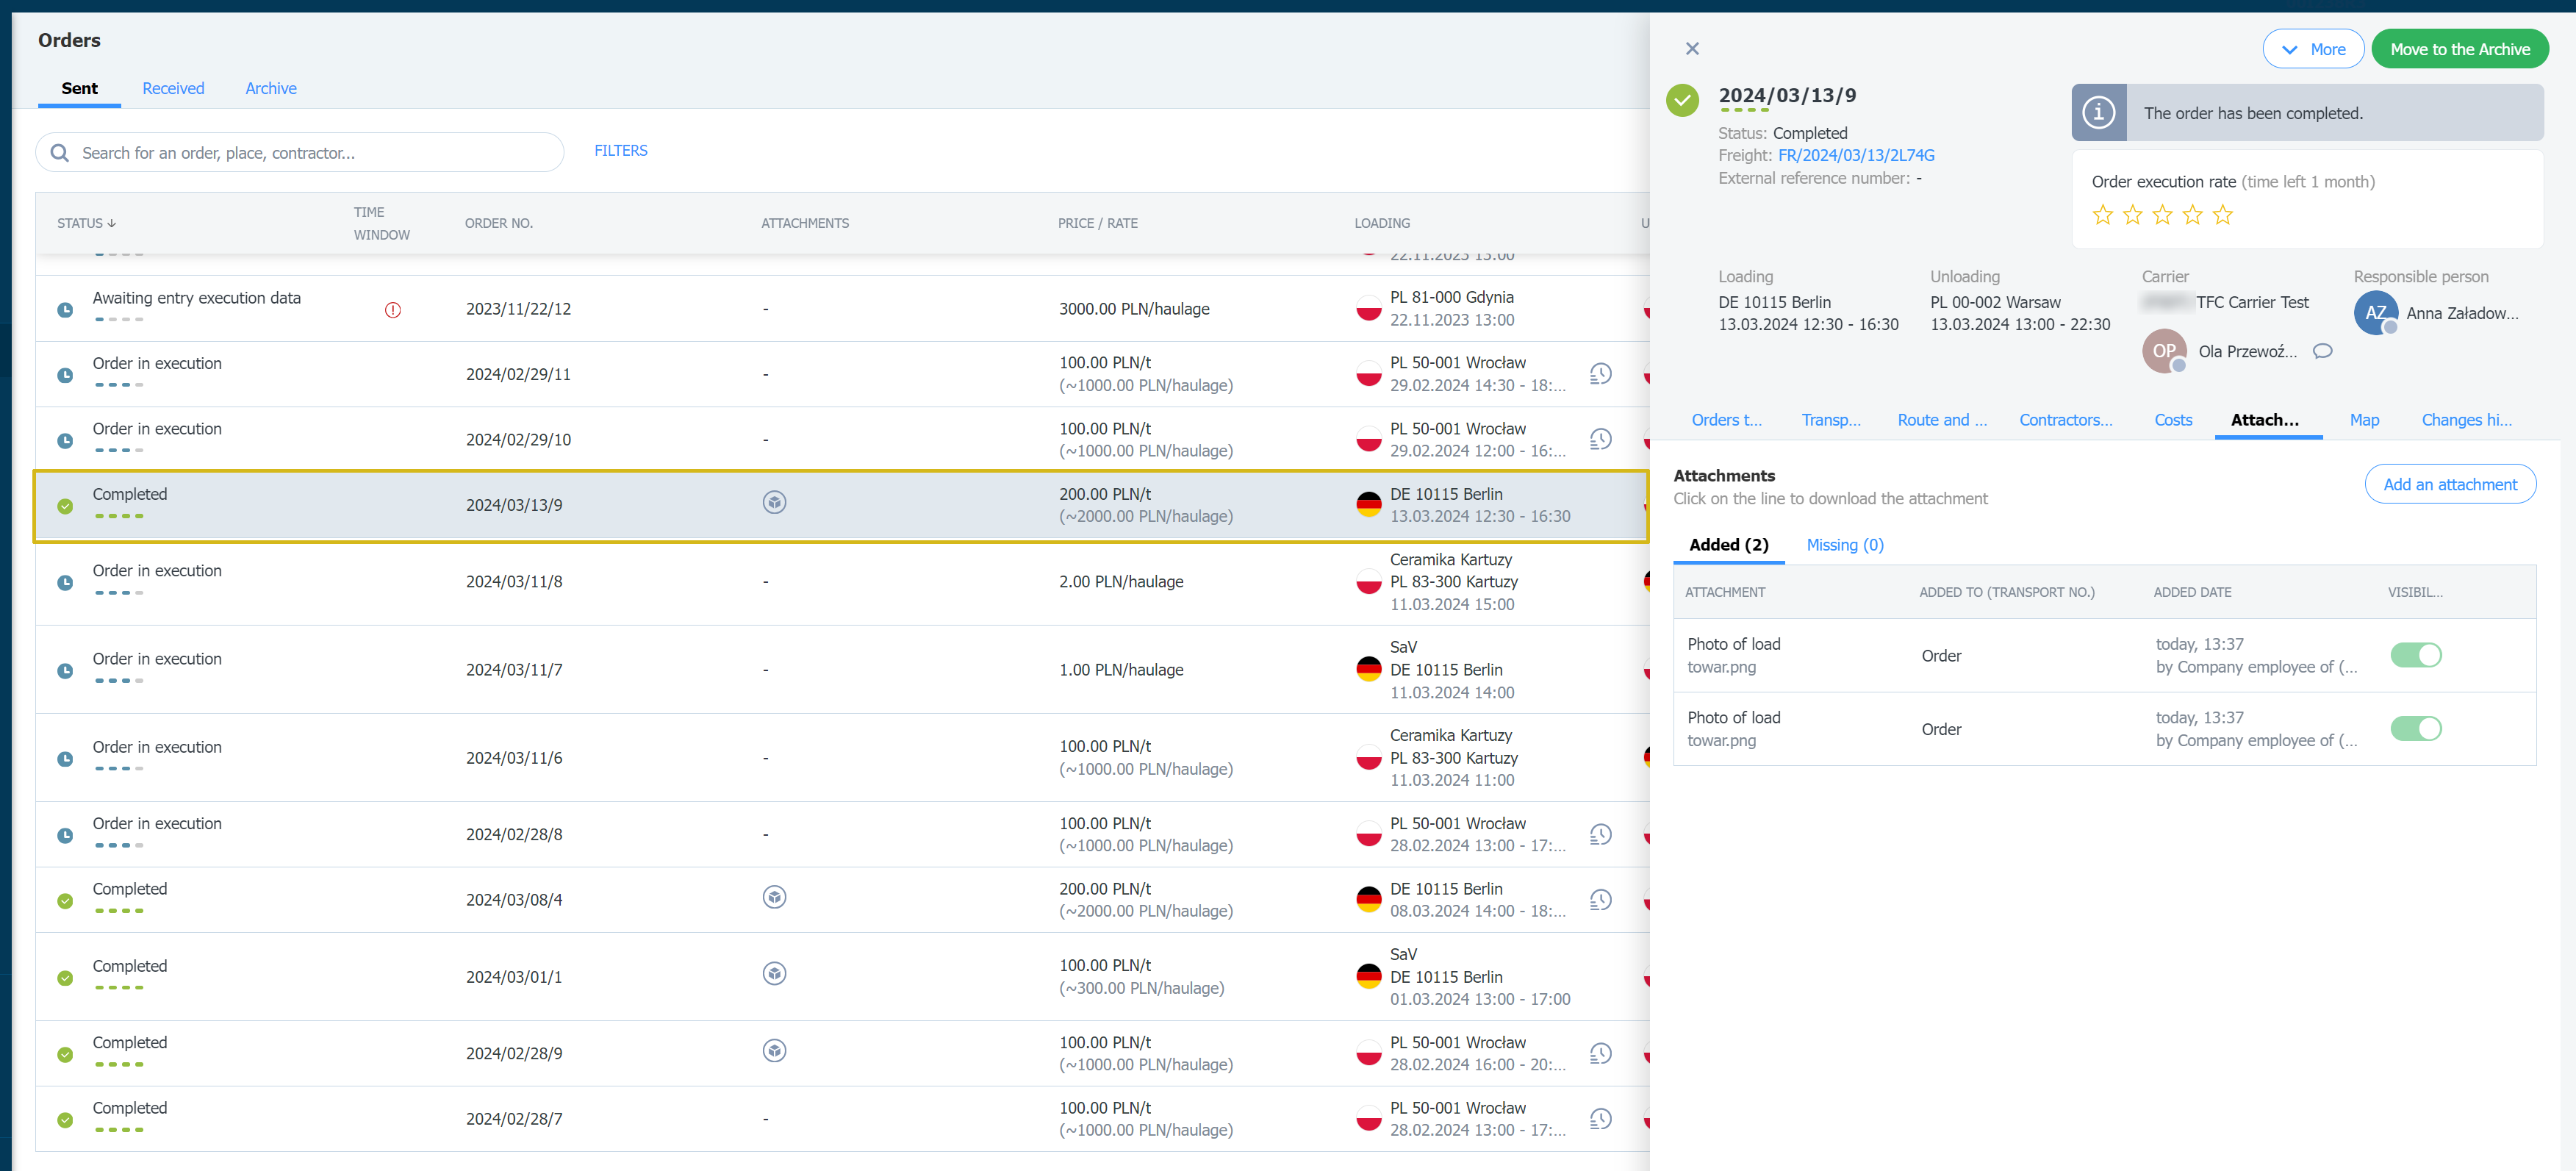Click the OP carrier contact avatar

[2164, 351]
